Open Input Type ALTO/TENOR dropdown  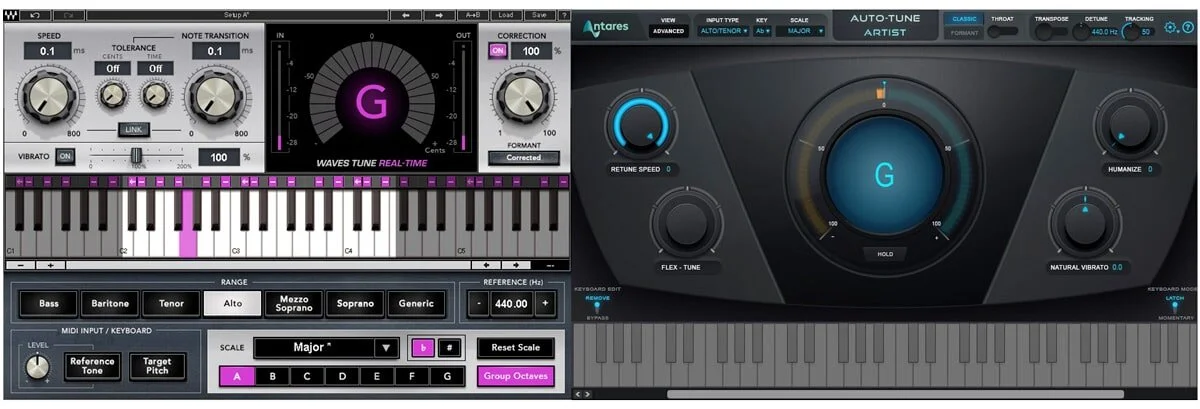point(722,31)
